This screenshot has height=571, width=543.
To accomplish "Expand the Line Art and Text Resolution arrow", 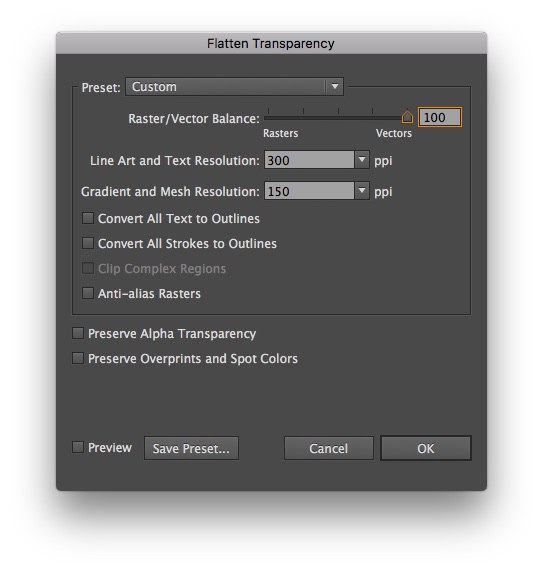I will pyautogui.click(x=362, y=160).
